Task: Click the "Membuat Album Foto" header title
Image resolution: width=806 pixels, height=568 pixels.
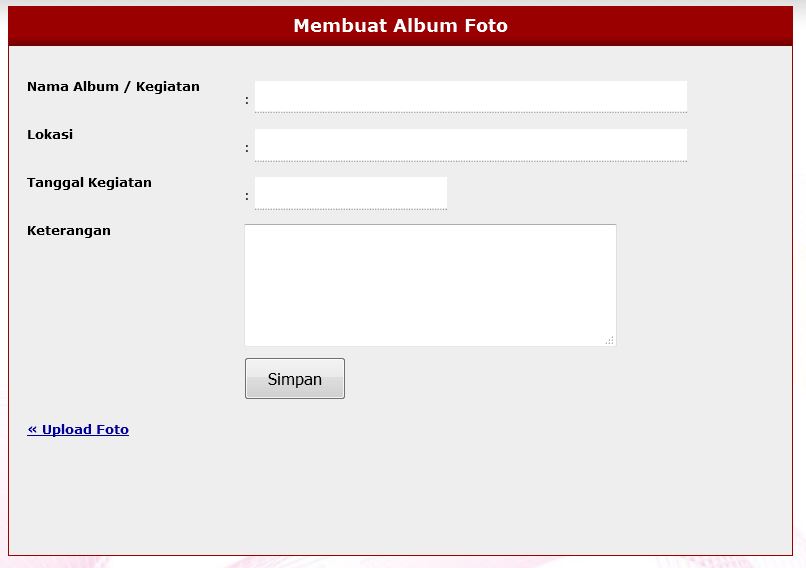Action: pos(400,26)
